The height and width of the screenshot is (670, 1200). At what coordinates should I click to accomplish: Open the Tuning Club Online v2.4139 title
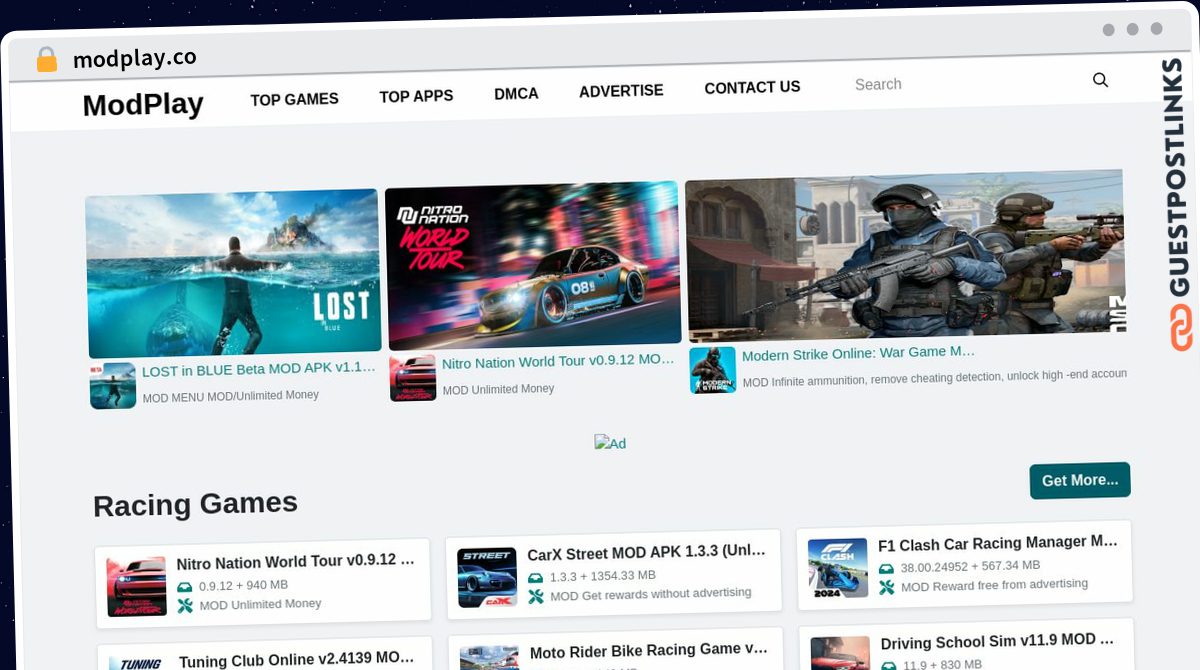coord(297,660)
